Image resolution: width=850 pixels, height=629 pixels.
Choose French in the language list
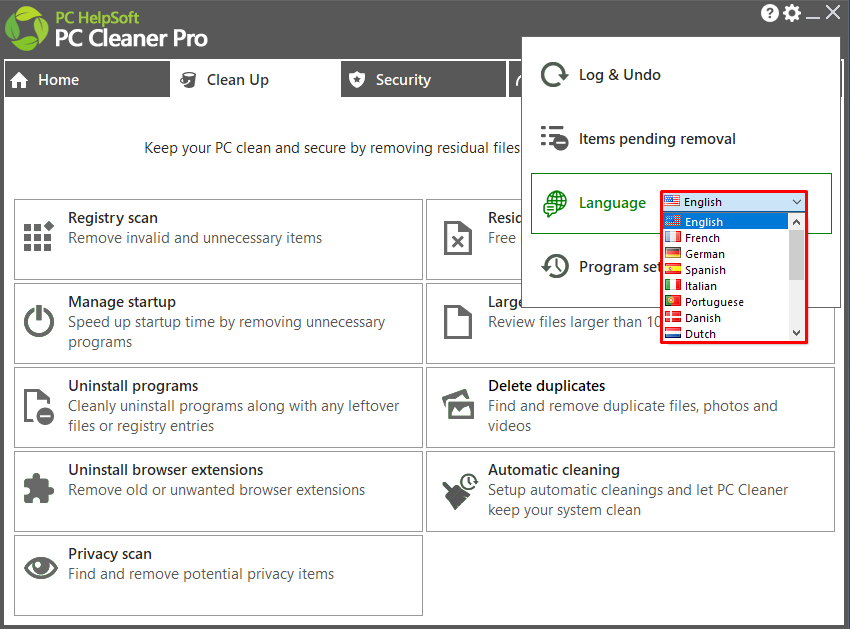[x=725, y=238]
